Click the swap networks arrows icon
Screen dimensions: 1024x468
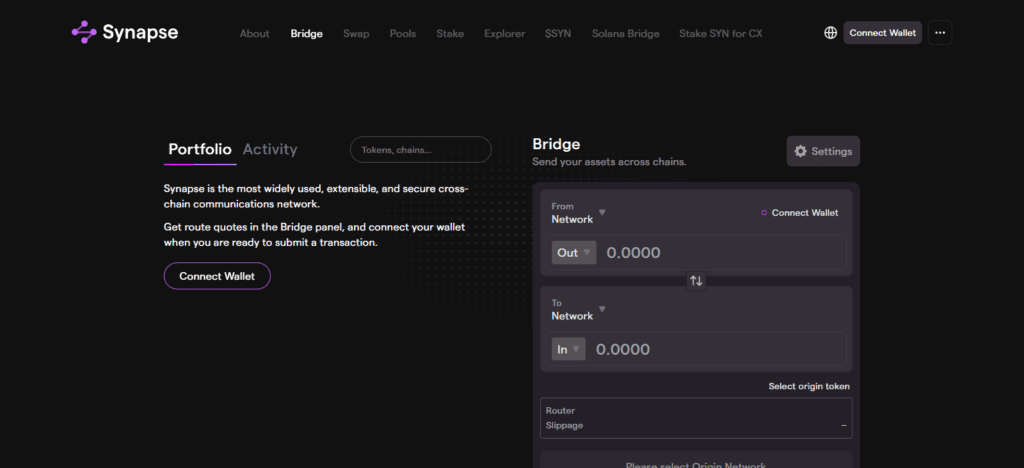[x=696, y=281]
